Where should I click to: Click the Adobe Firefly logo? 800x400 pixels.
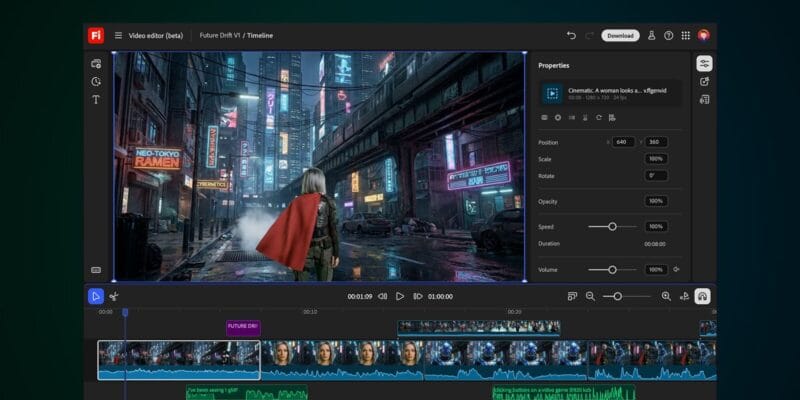[96, 36]
